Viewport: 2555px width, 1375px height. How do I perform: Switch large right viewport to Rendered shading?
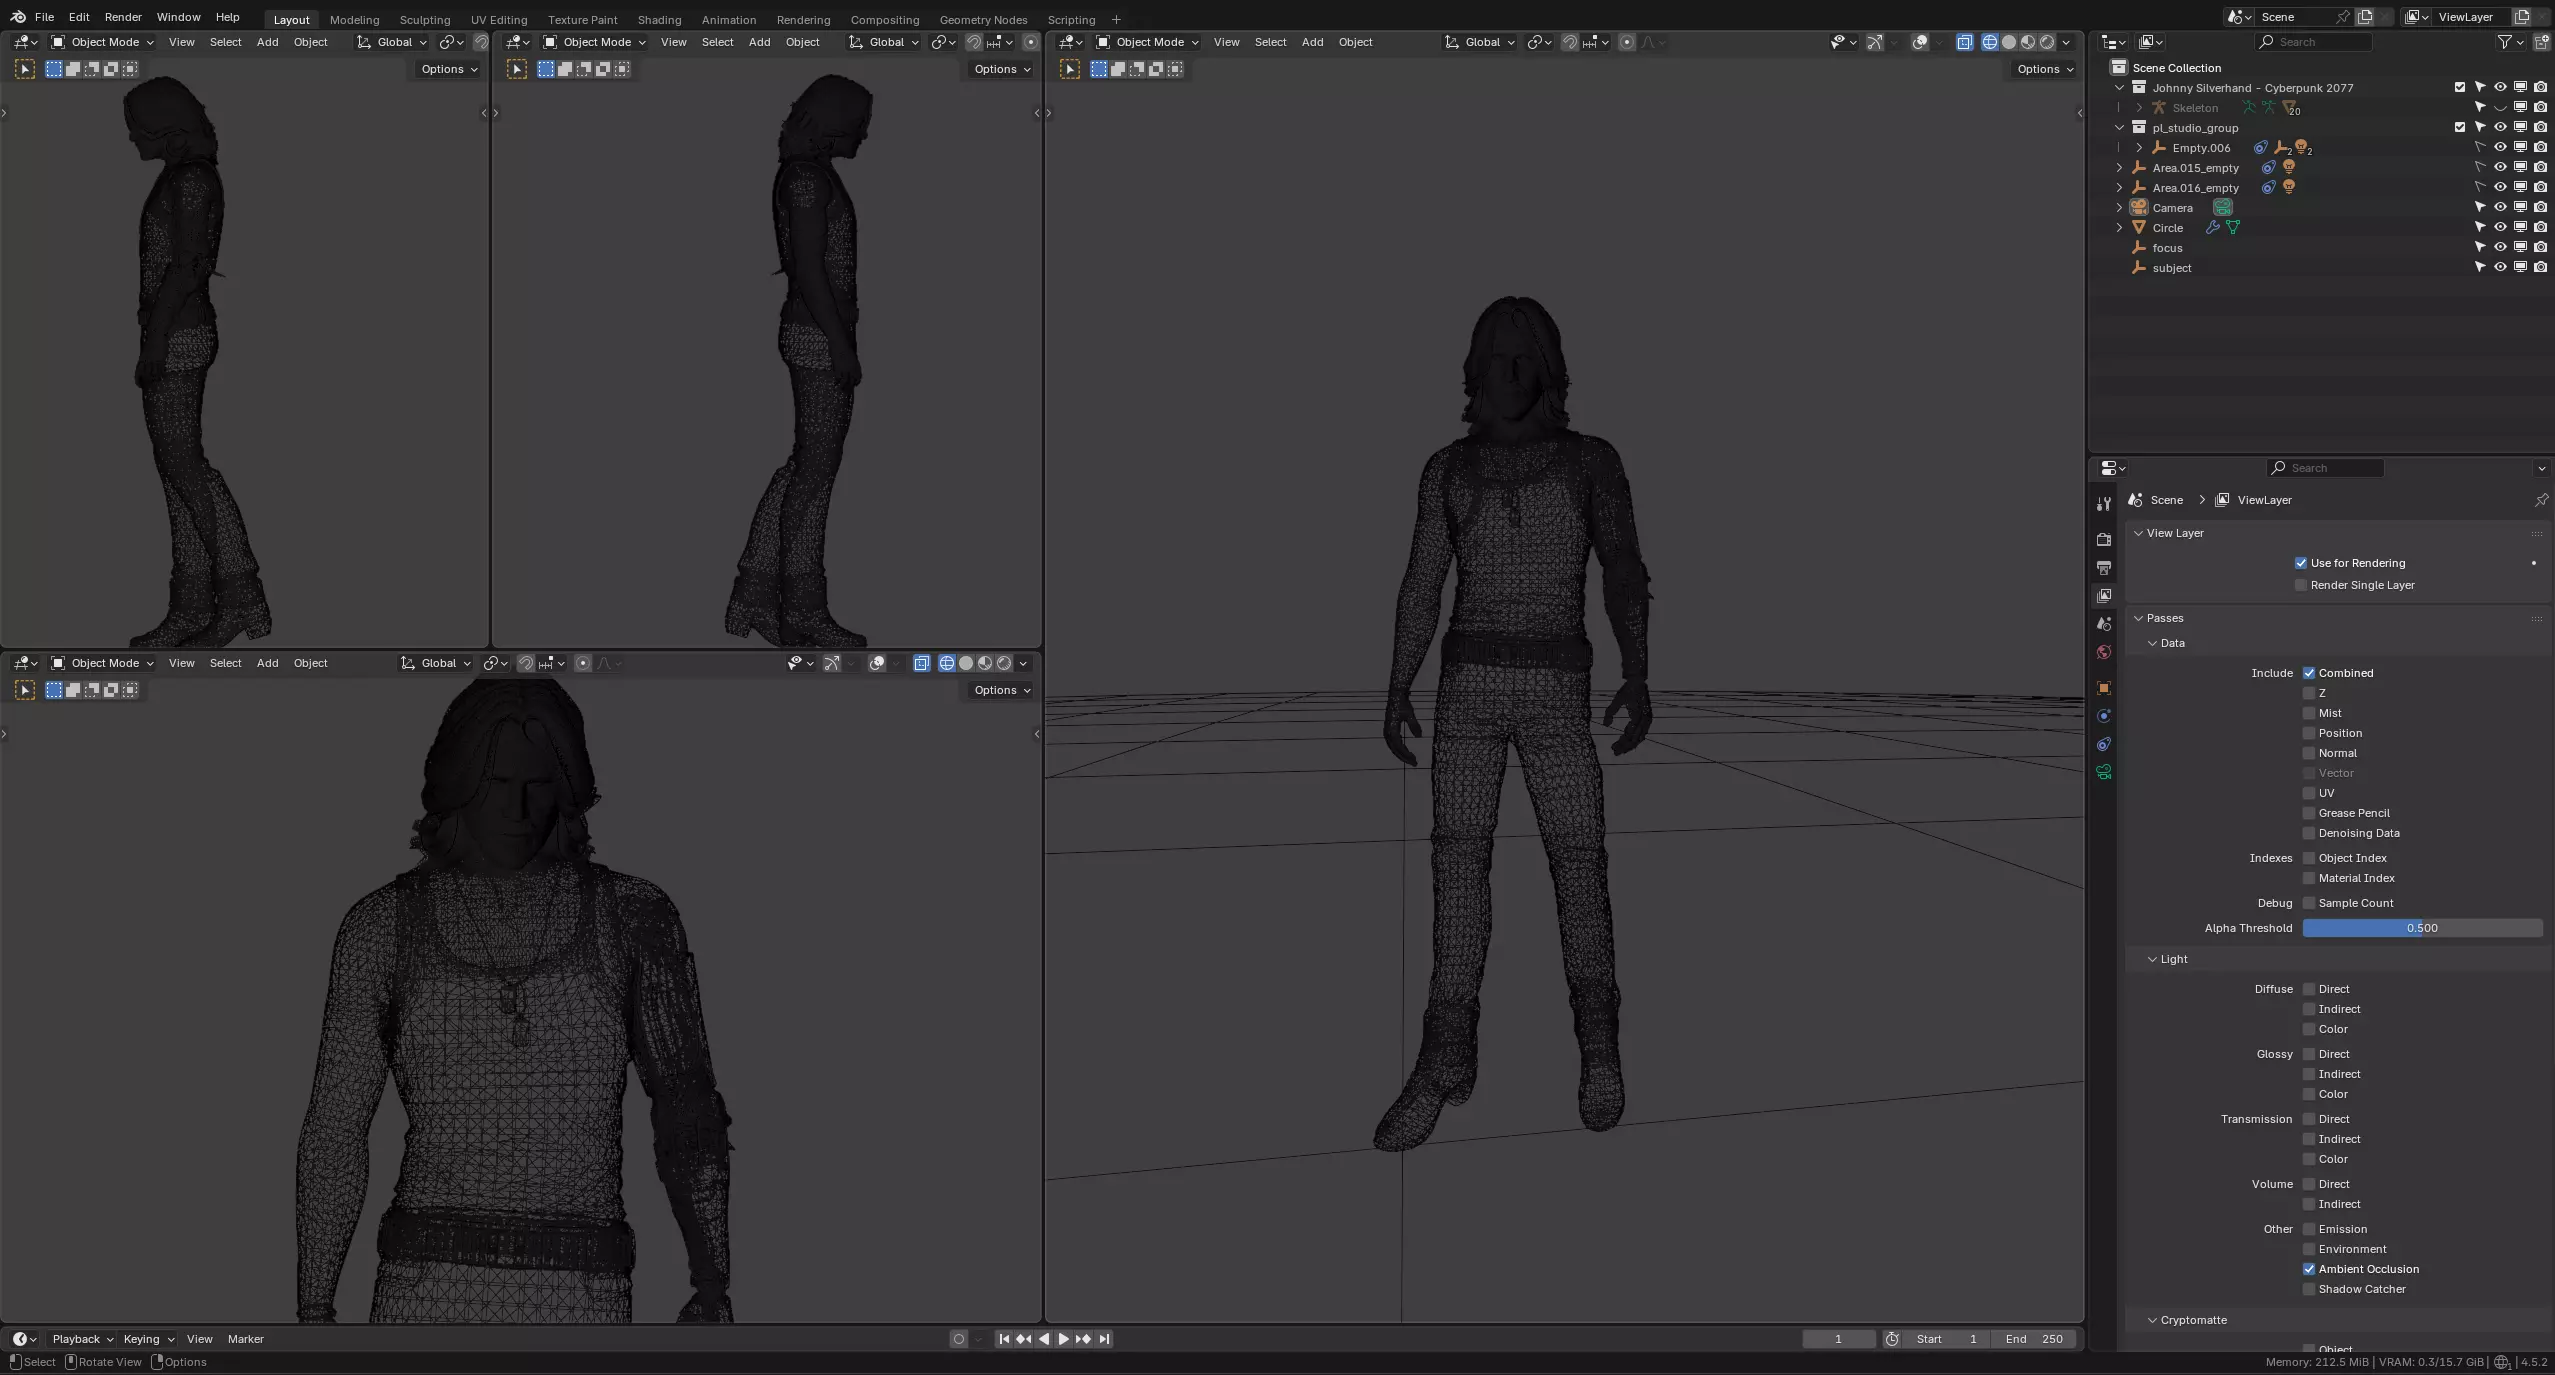tap(2046, 42)
